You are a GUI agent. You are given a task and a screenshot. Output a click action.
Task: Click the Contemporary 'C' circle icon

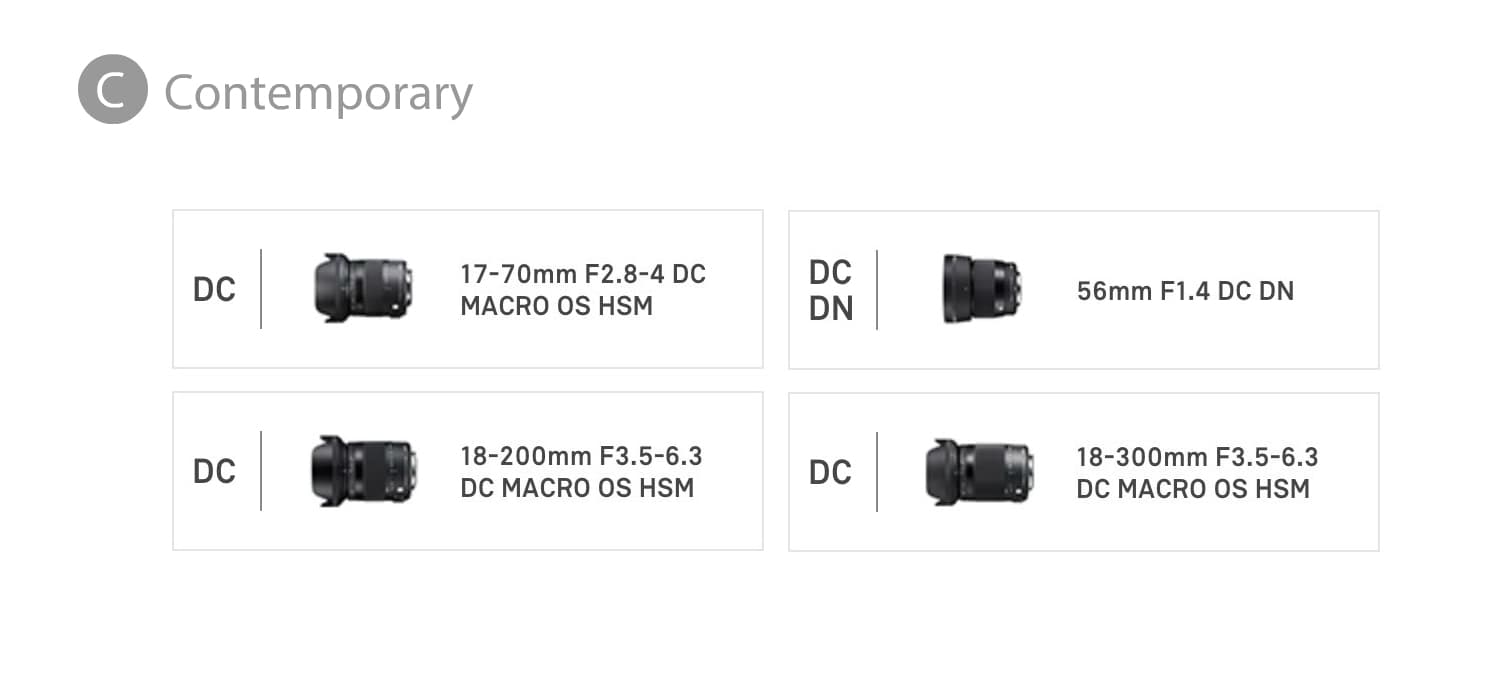113,89
